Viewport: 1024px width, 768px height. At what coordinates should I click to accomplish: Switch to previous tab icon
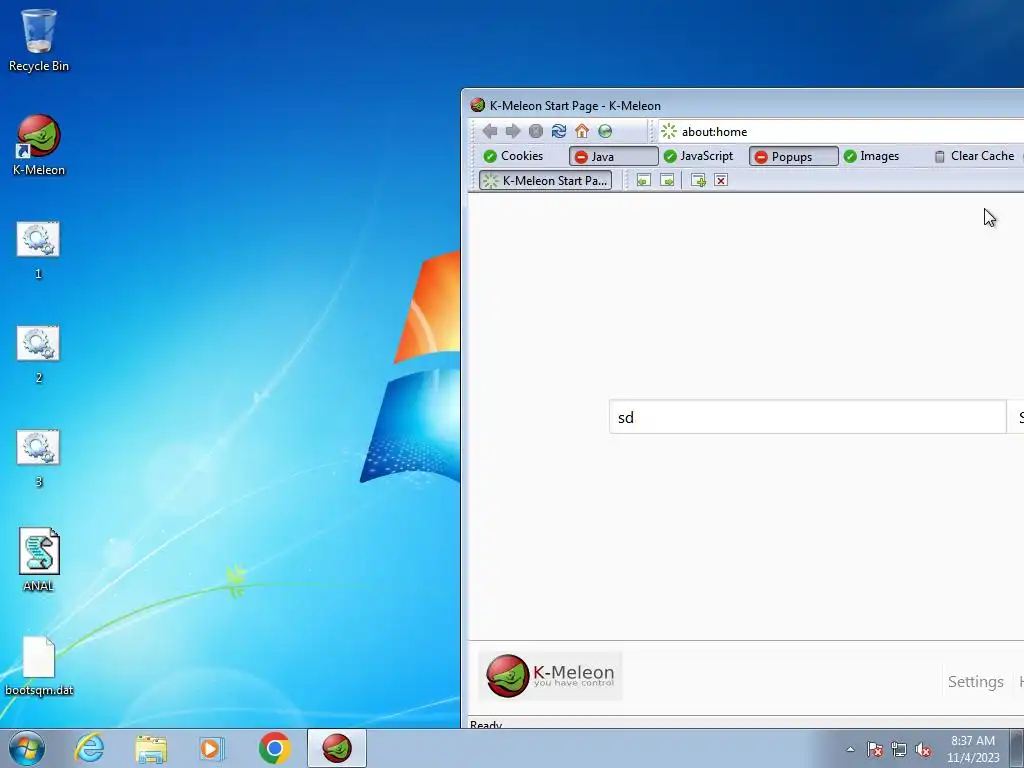[643, 180]
